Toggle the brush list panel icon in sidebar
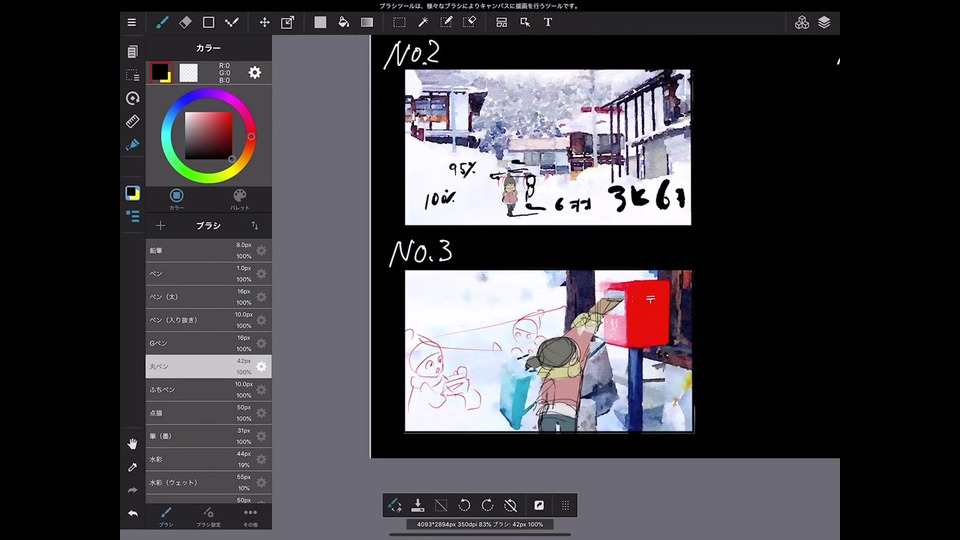The height and width of the screenshot is (540, 960). (x=132, y=216)
